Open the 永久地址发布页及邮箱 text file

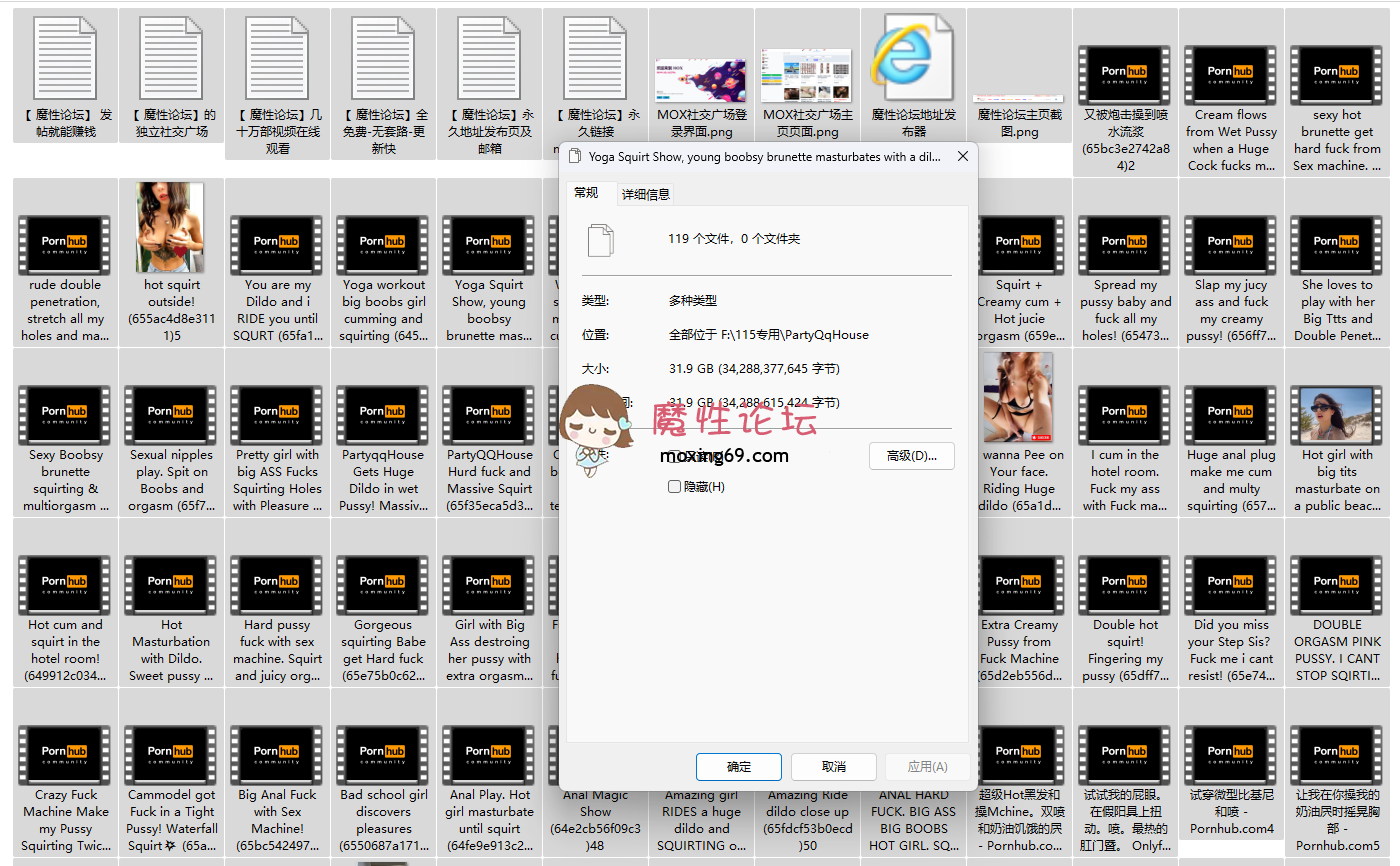point(489,58)
